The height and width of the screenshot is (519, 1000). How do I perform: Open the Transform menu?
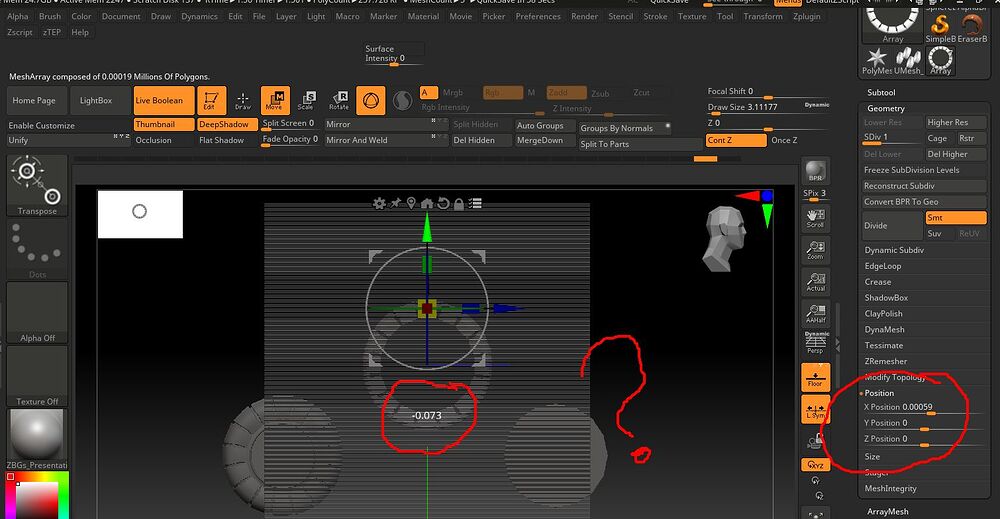tap(763, 17)
